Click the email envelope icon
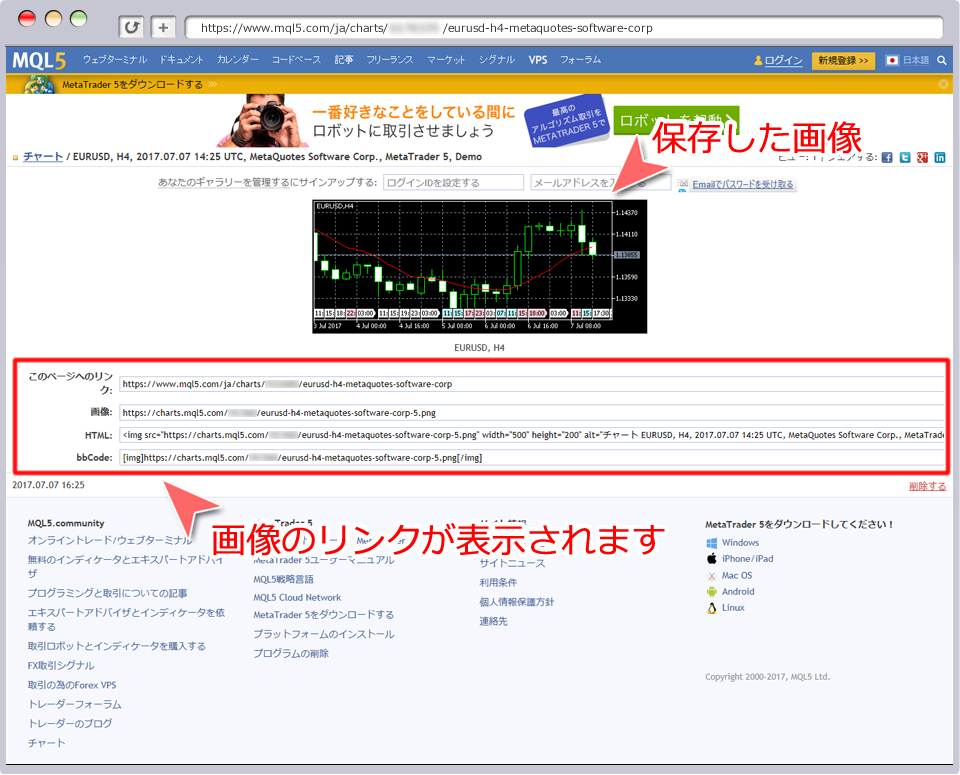960x775 pixels. coord(683,184)
